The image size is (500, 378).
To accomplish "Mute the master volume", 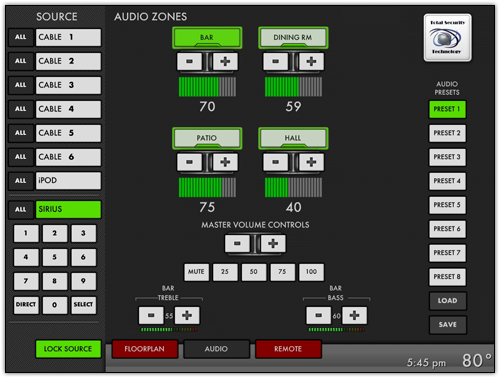I will click(x=196, y=272).
